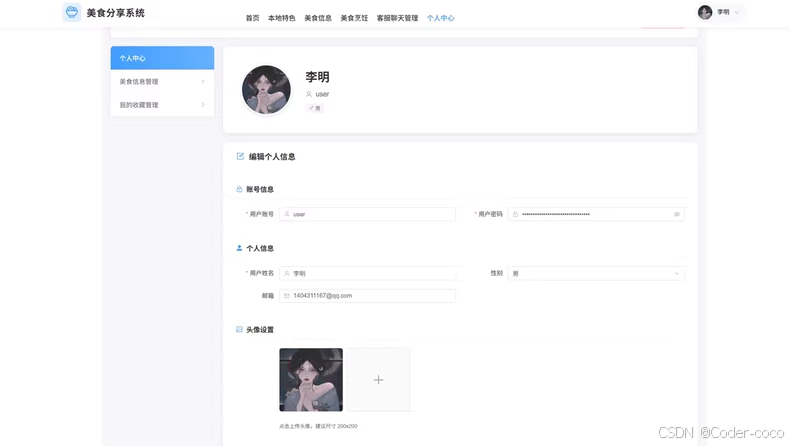Open the 性别 gender dropdown
Viewport: 790px width, 446px height.
point(596,273)
